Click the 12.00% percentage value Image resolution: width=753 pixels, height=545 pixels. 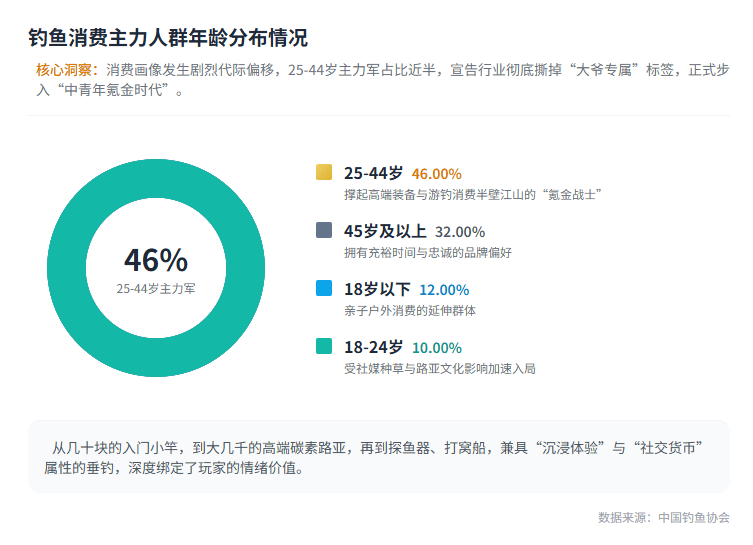pyautogui.click(x=444, y=290)
